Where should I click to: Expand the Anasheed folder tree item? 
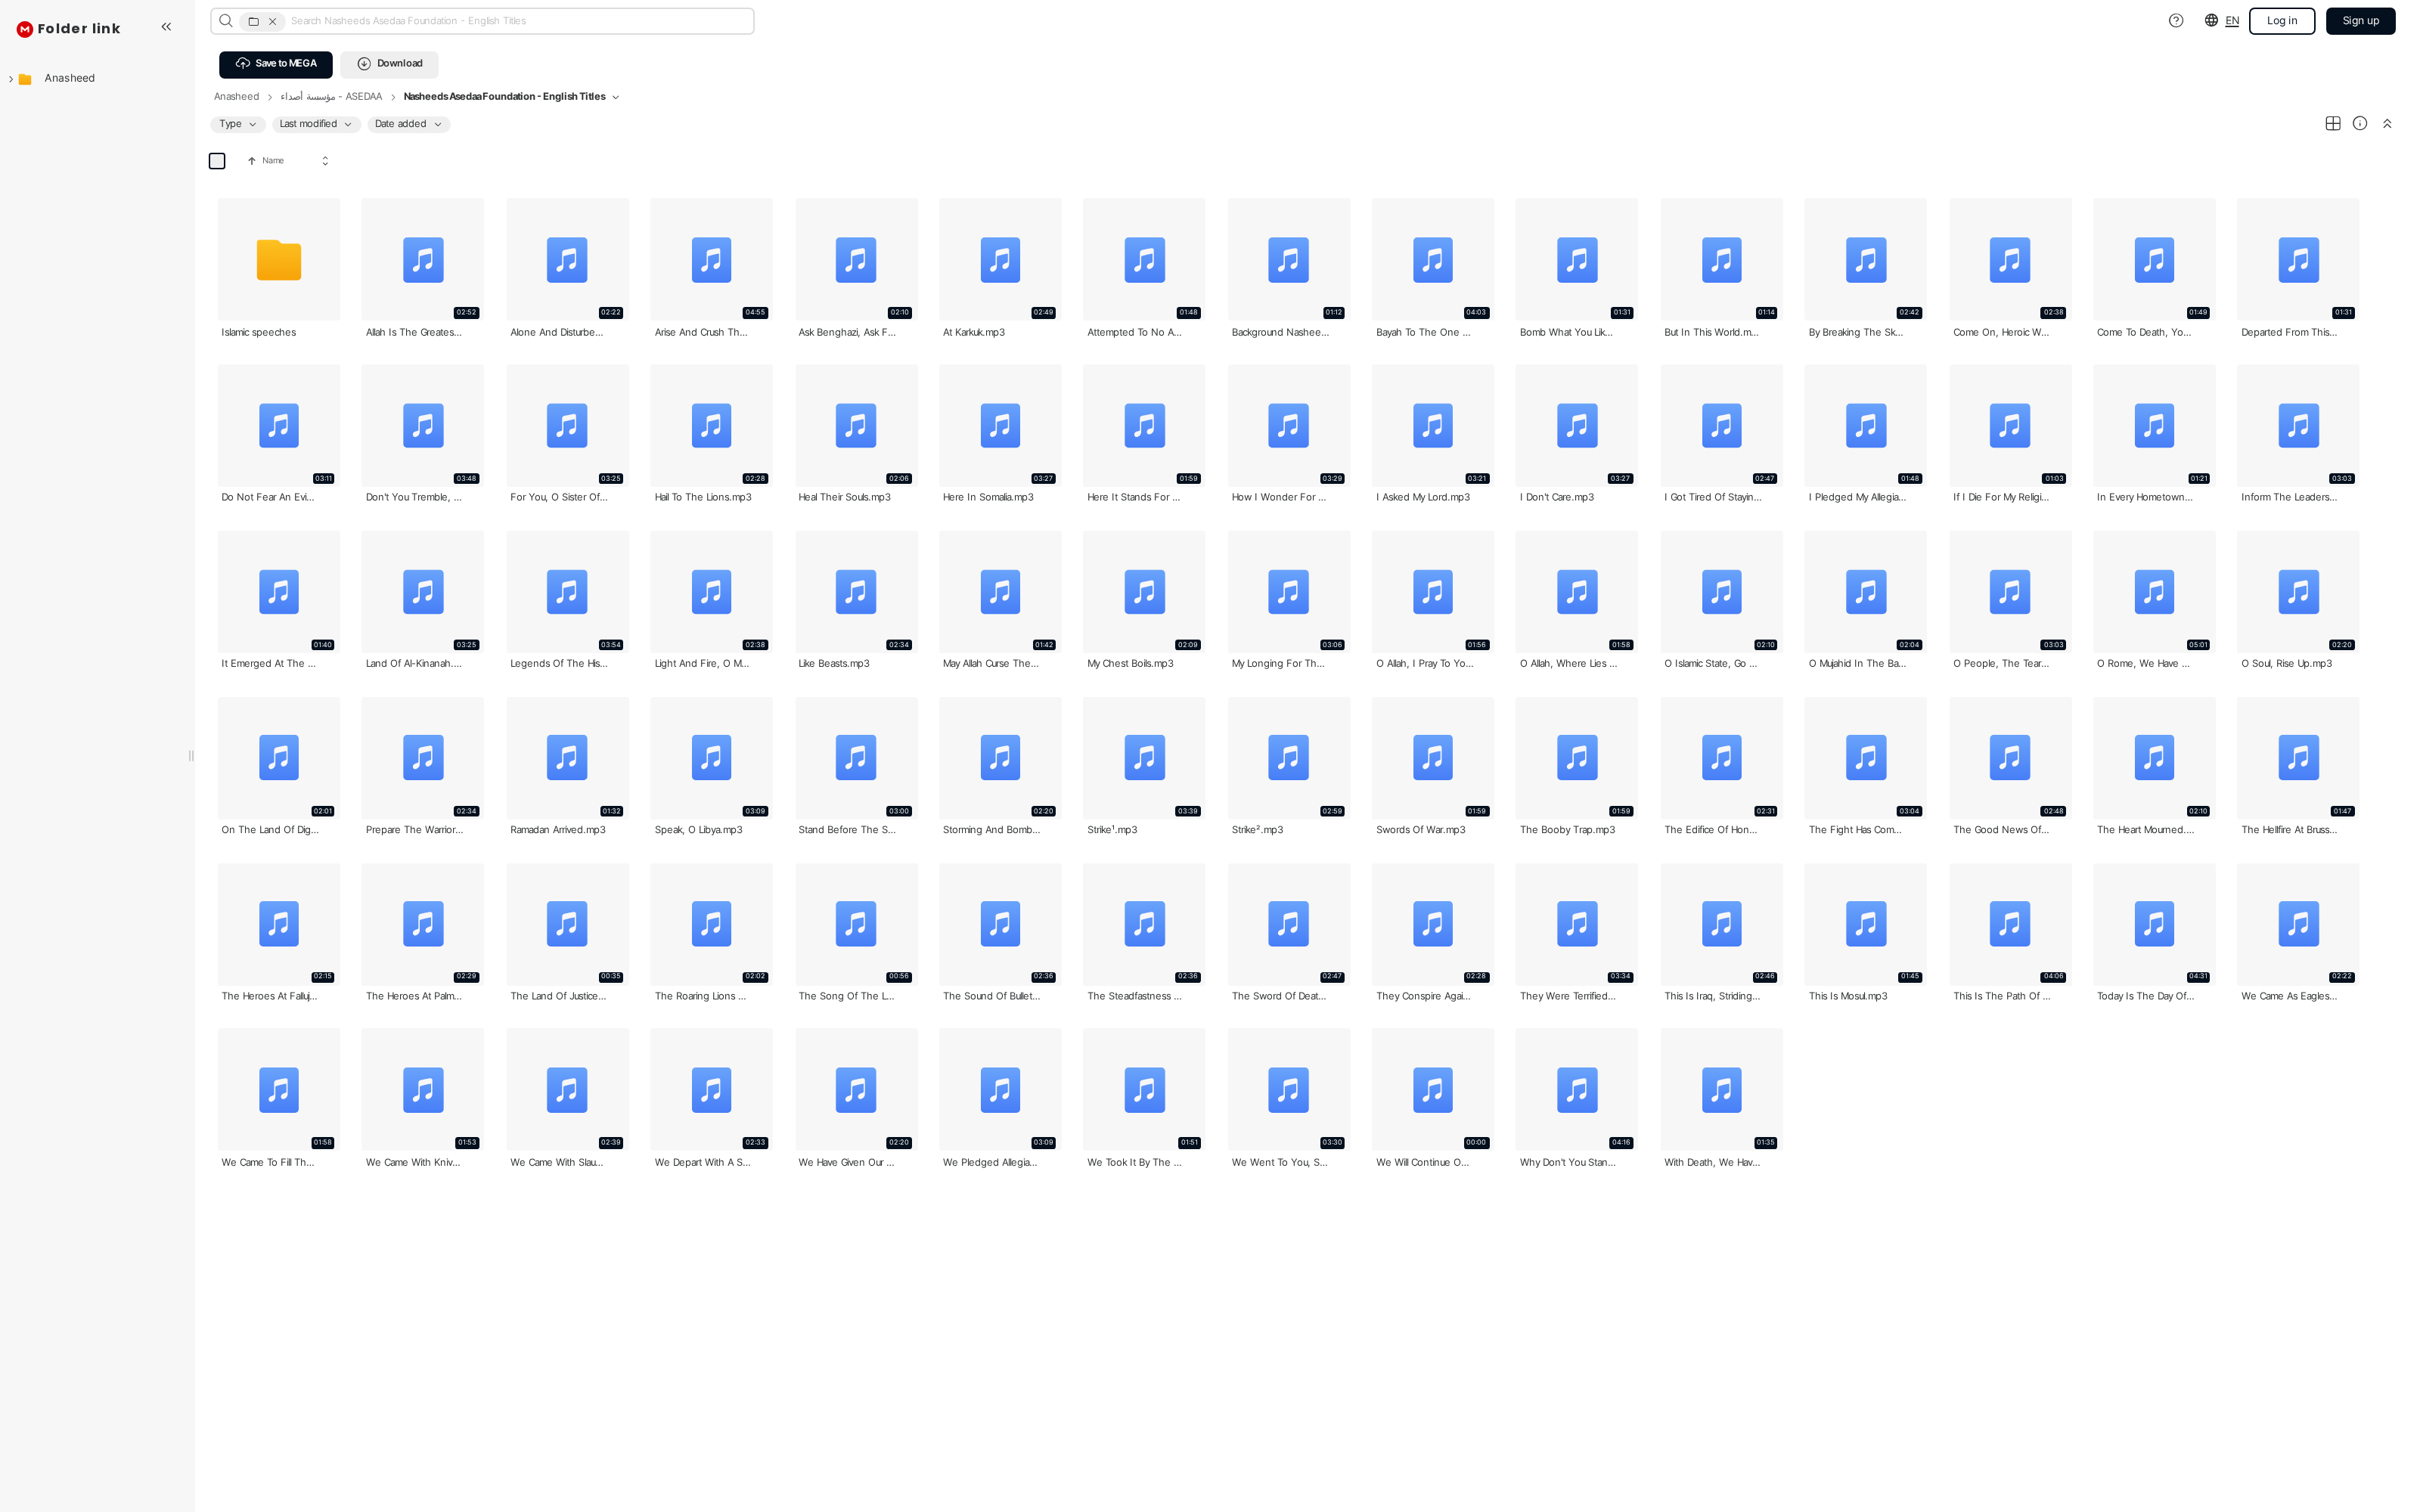click(x=11, y=79)
